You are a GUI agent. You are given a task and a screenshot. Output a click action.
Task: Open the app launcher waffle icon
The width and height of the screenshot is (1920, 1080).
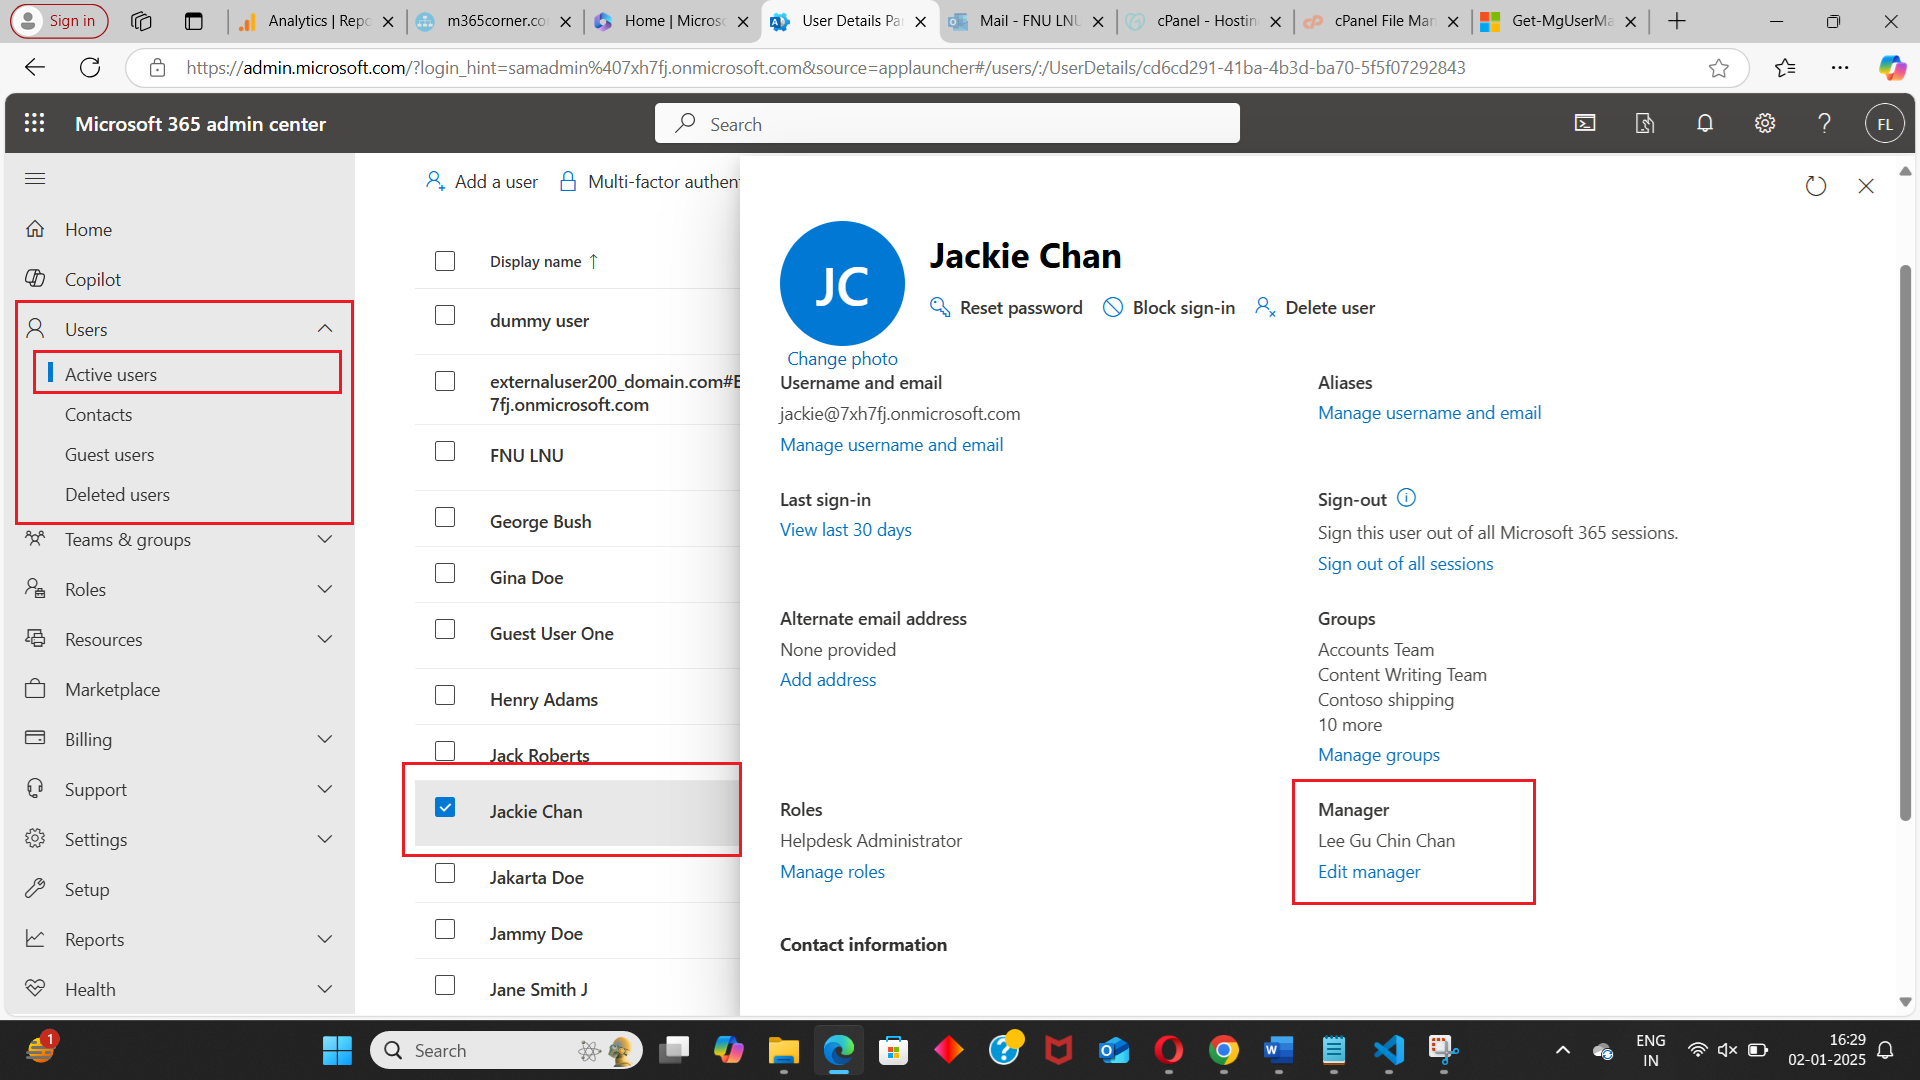[x=35, y=123]
